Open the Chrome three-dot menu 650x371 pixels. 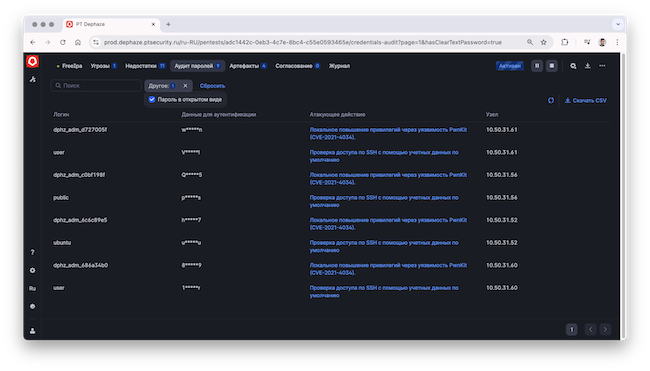click(x=617, y=42)
